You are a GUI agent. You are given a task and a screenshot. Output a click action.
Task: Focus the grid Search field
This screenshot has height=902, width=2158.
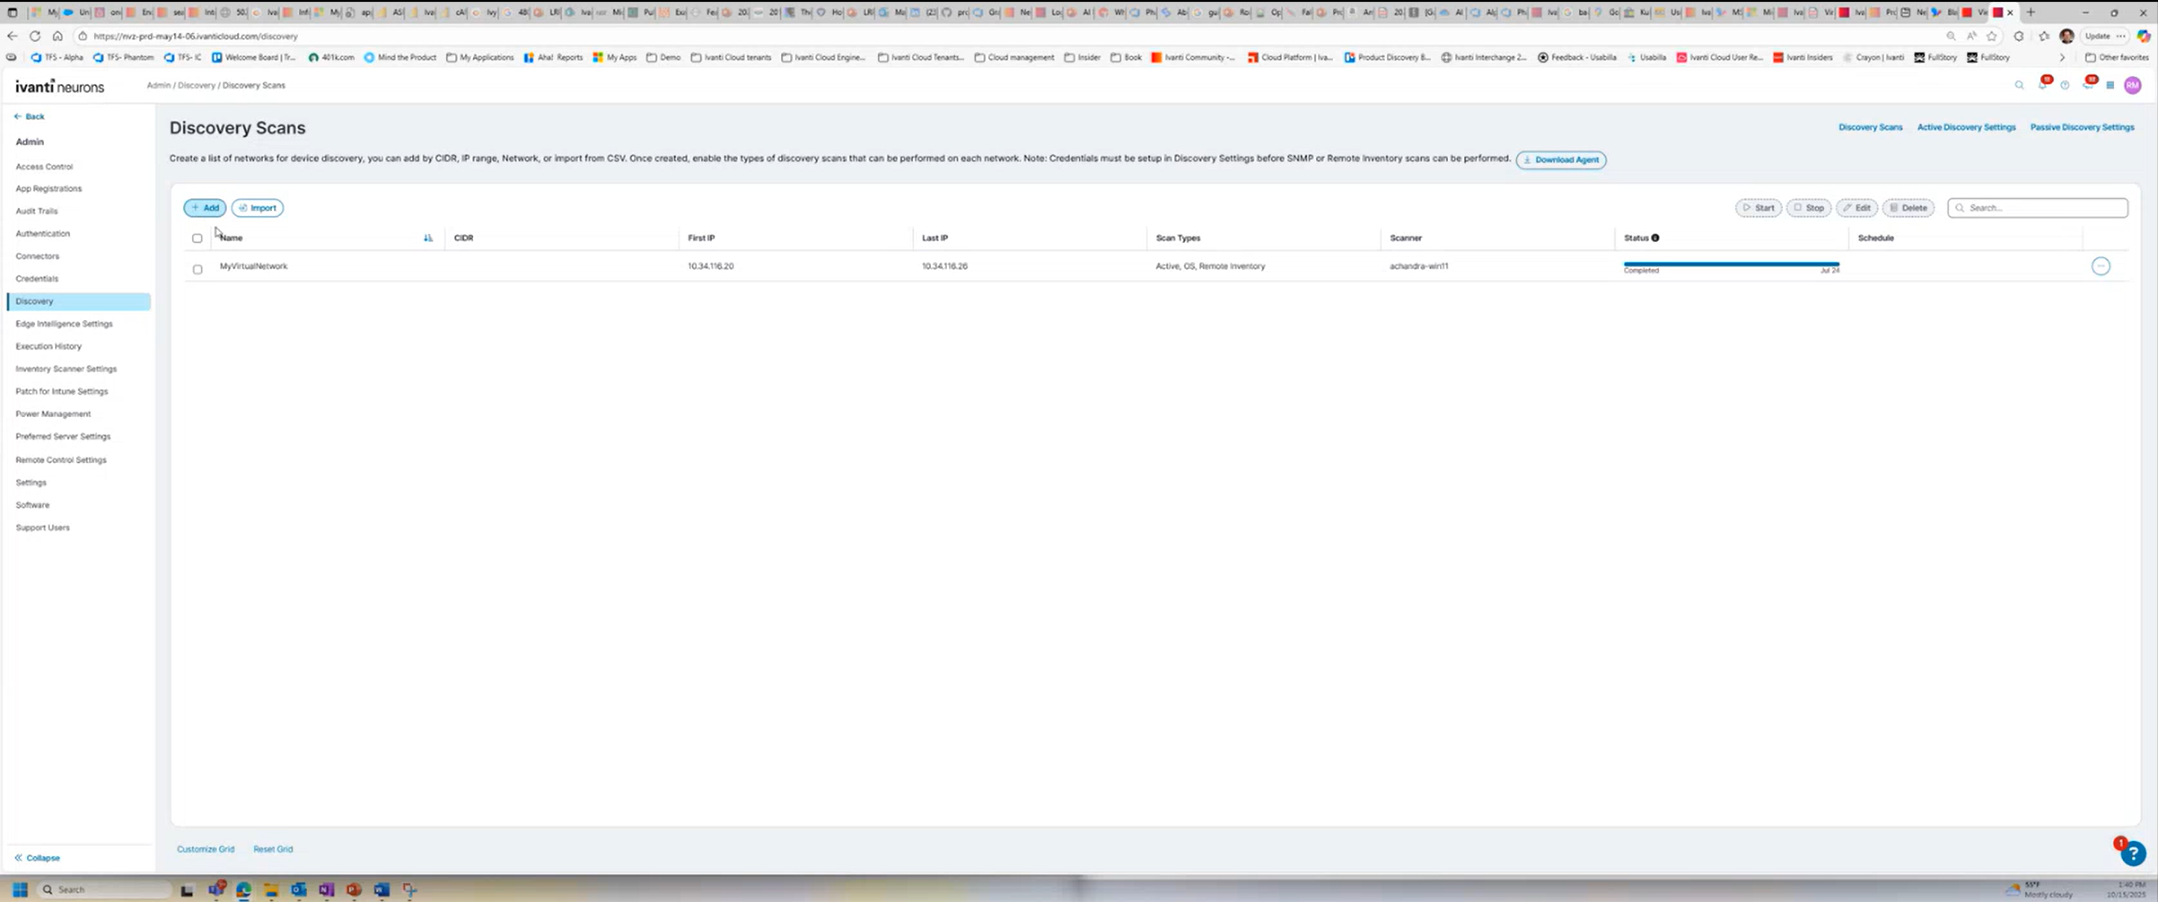[x=2038, y=208]
